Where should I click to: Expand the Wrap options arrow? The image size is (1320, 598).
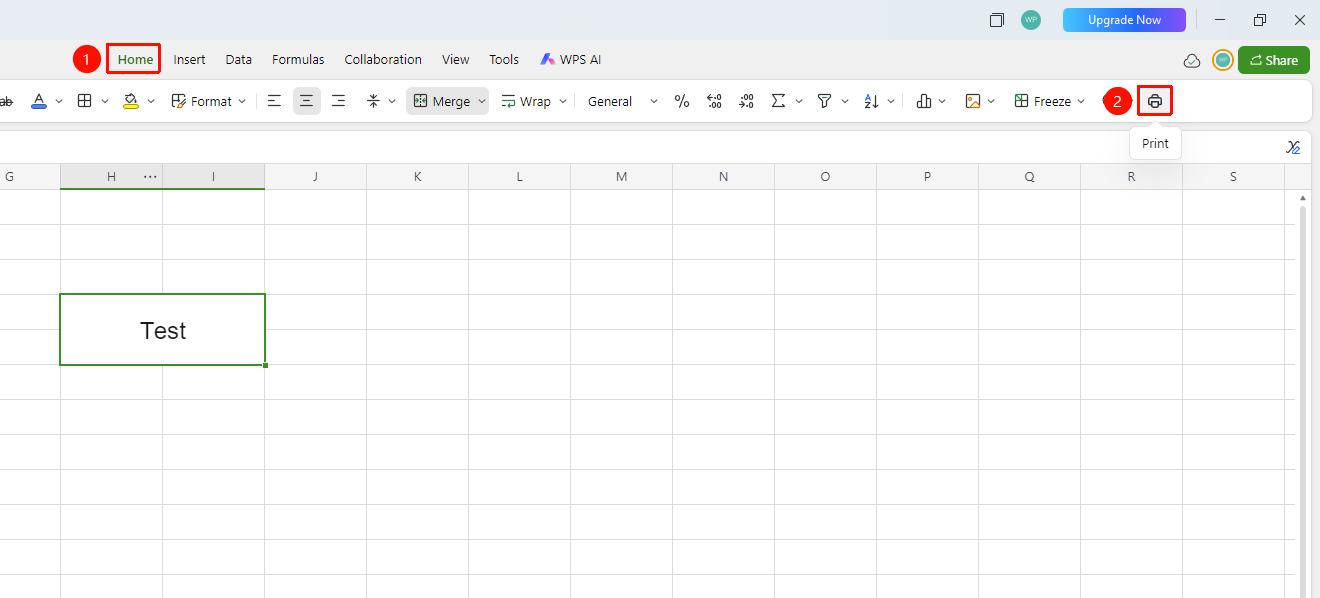click(x=563, y=101)
